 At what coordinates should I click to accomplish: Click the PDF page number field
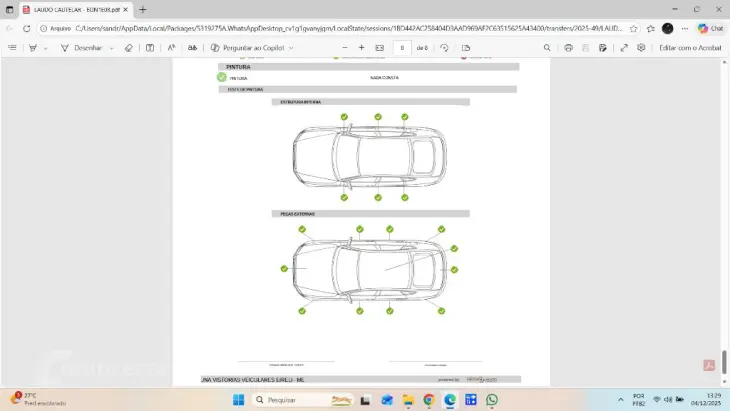pos(401,47)
